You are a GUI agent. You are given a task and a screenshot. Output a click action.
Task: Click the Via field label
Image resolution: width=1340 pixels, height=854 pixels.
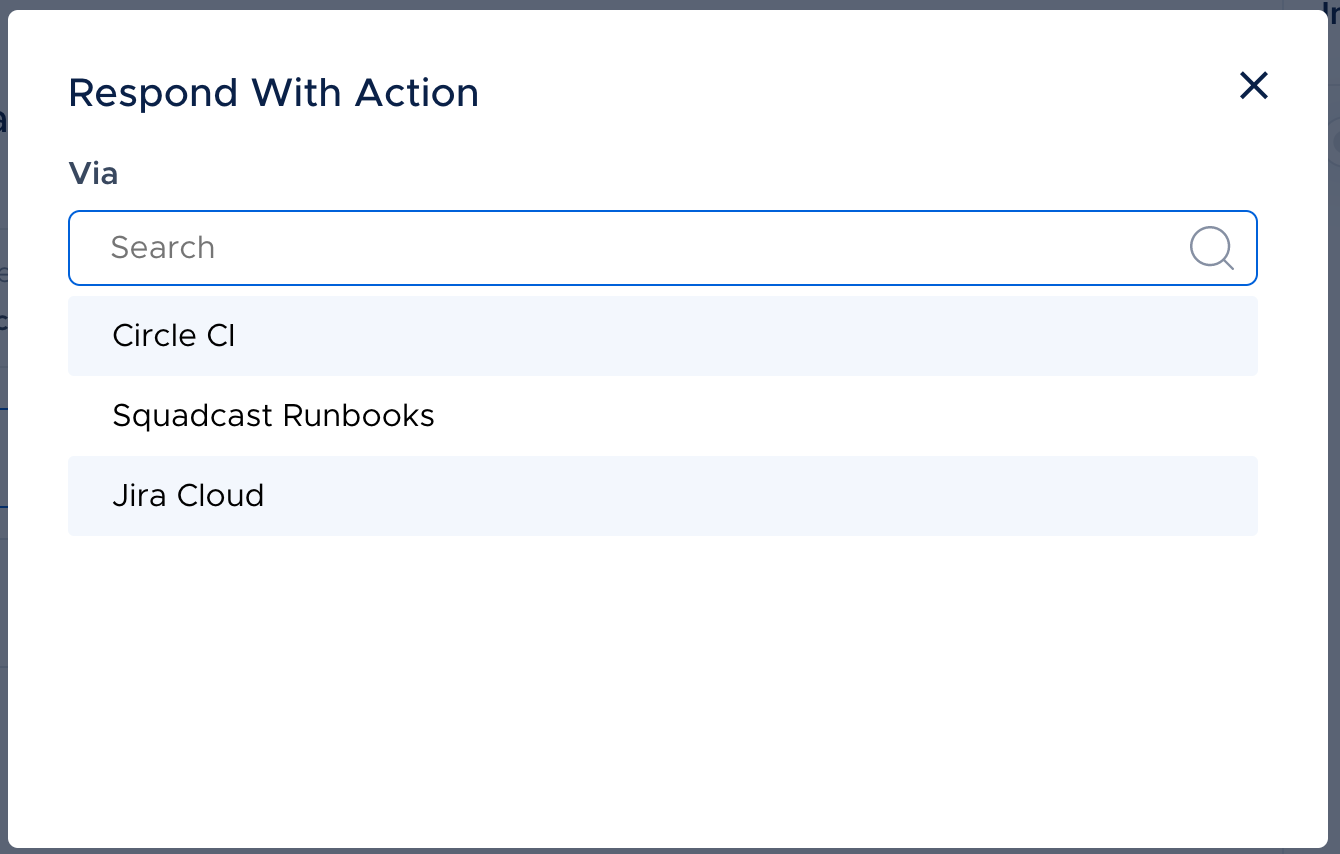pyautogui.click(x=93, y=174)
